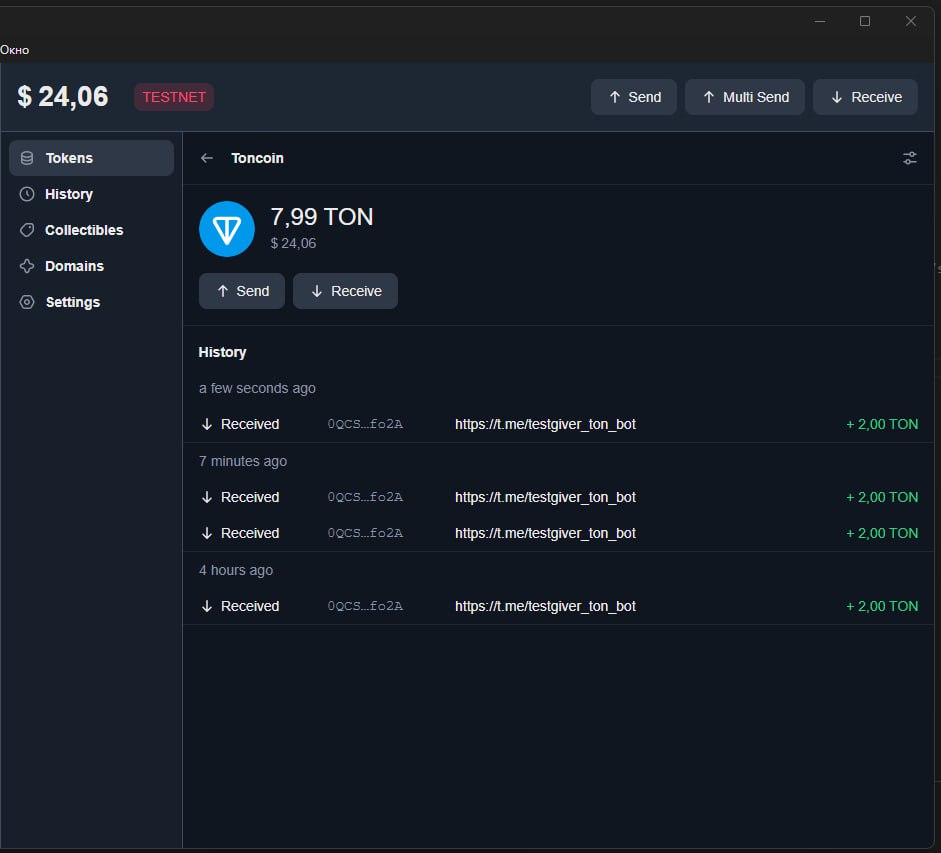
Task: Open the transaction received a few seconds ago
Action: click(x=558, y=424)
